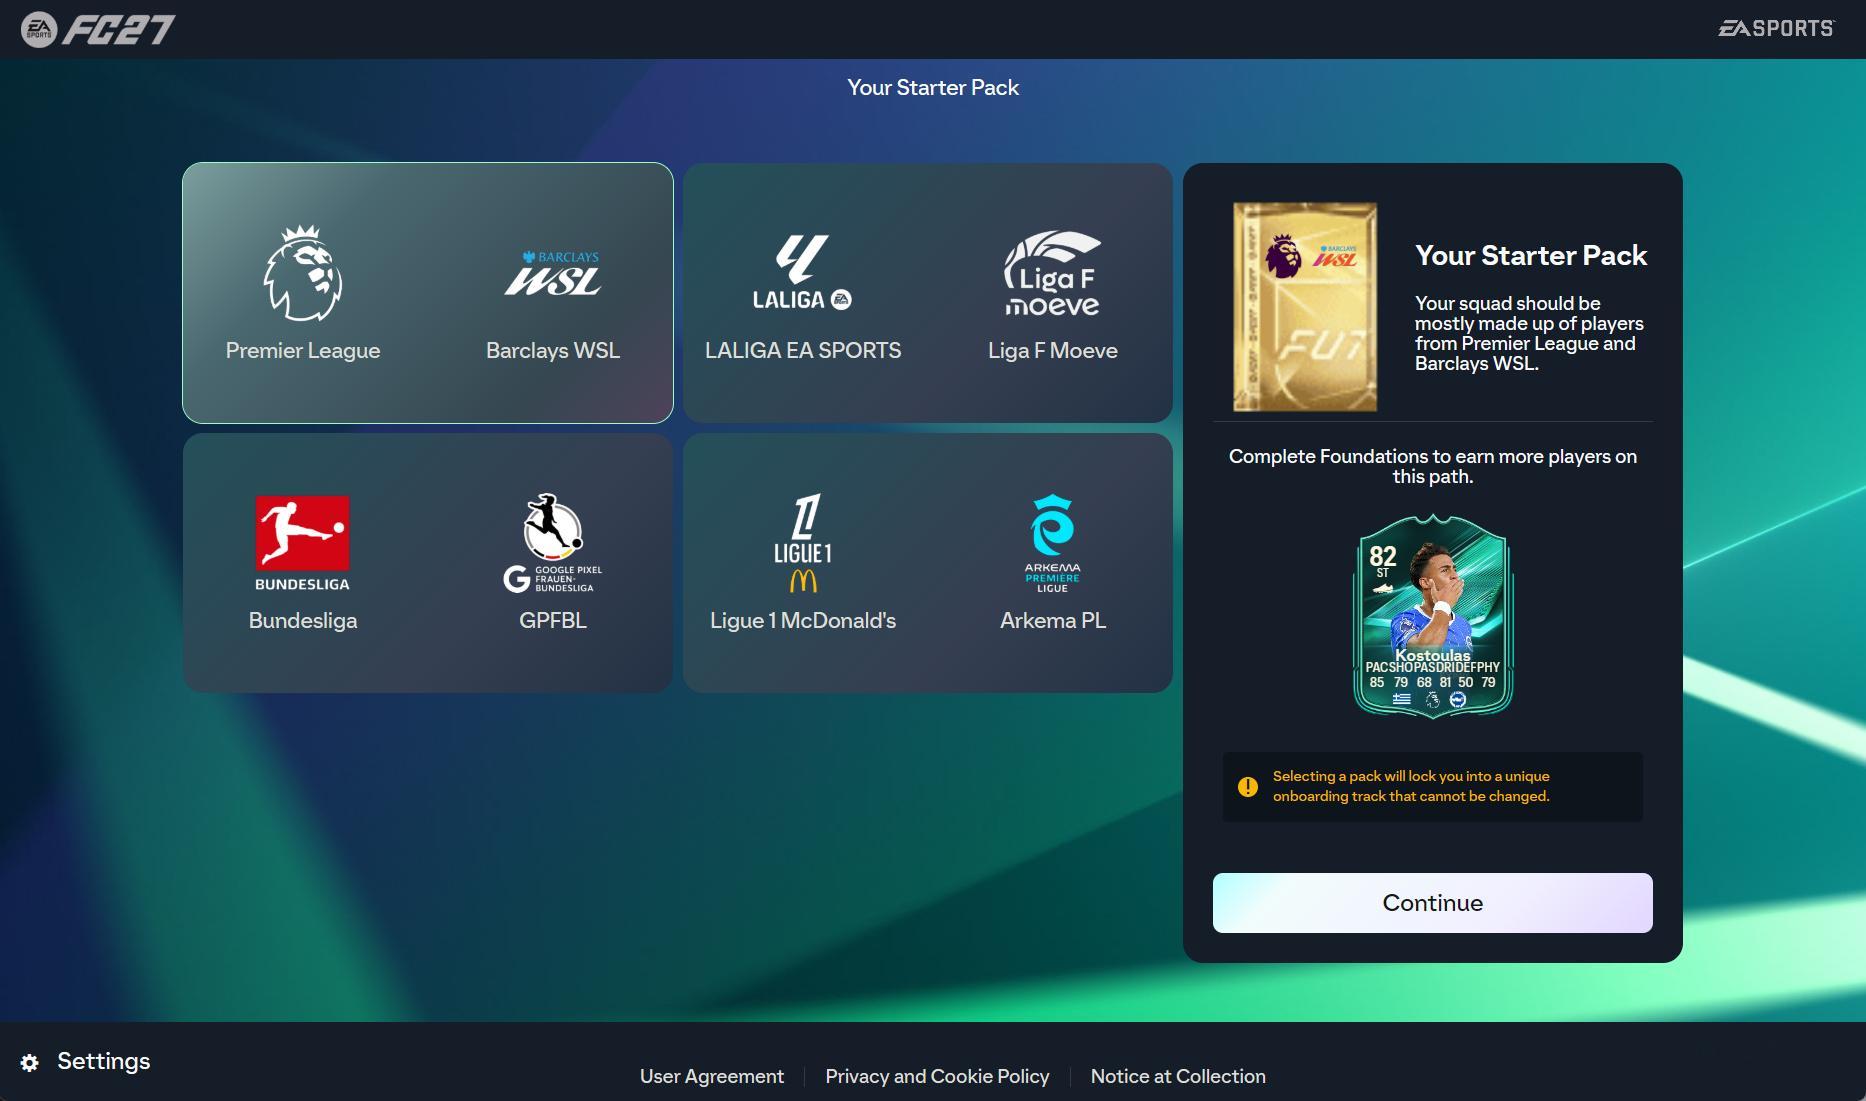Pick the Liga F Moeve logo
This screenshot has width=1866, height=1101.
tap(1053, 273)
